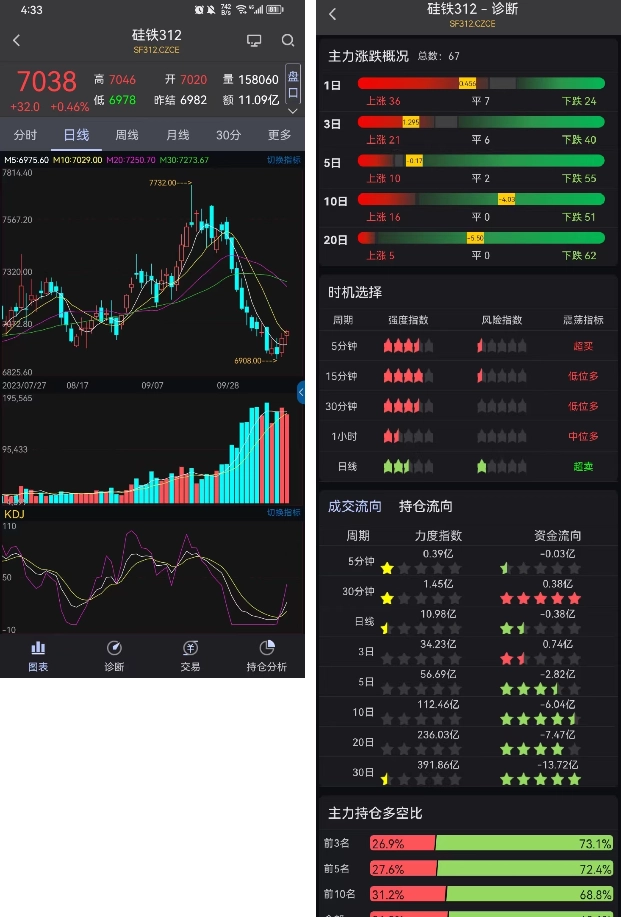
Task: Open the 更多 period dropdown
Action: 280,135
